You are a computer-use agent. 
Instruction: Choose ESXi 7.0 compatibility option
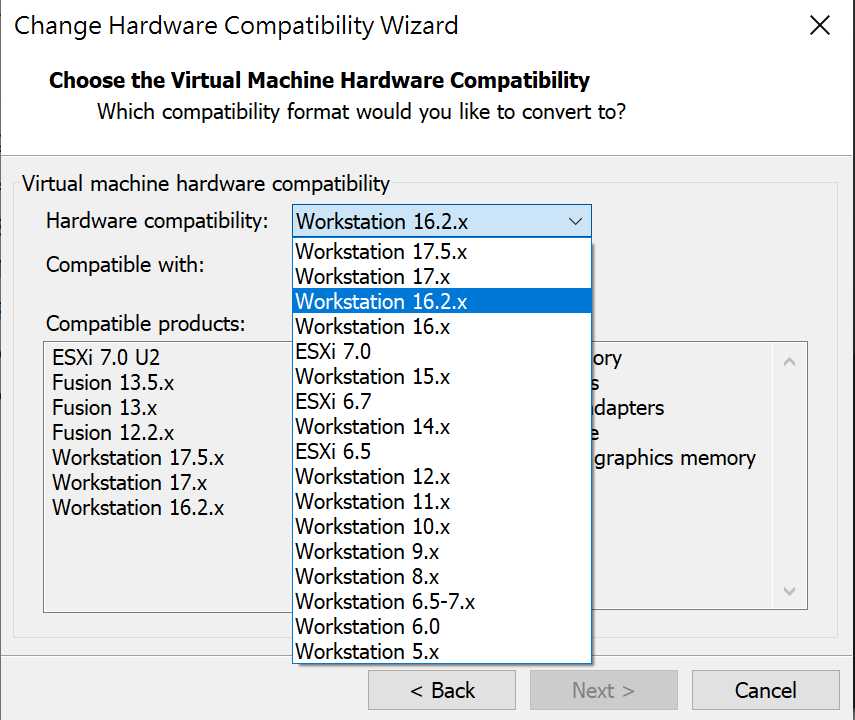[x=442, y=352]
